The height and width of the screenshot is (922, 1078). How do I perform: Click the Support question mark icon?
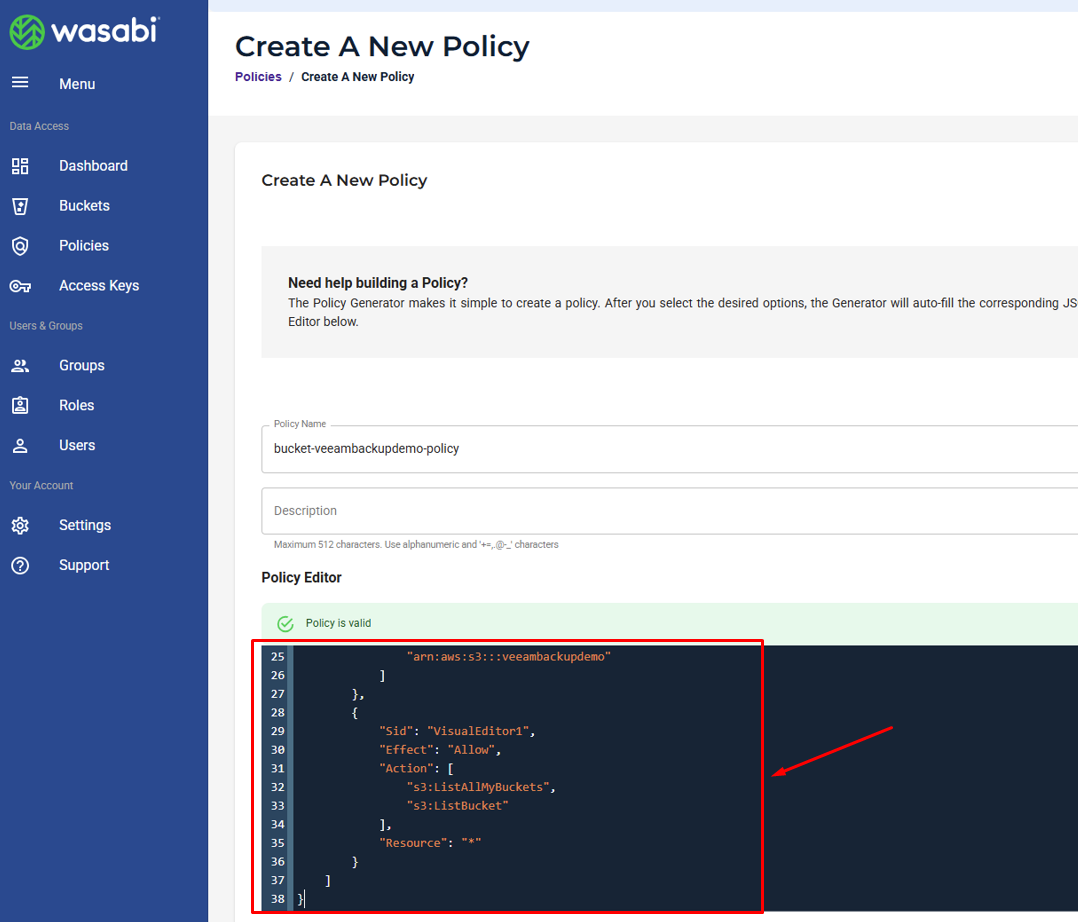pos(20,565)
